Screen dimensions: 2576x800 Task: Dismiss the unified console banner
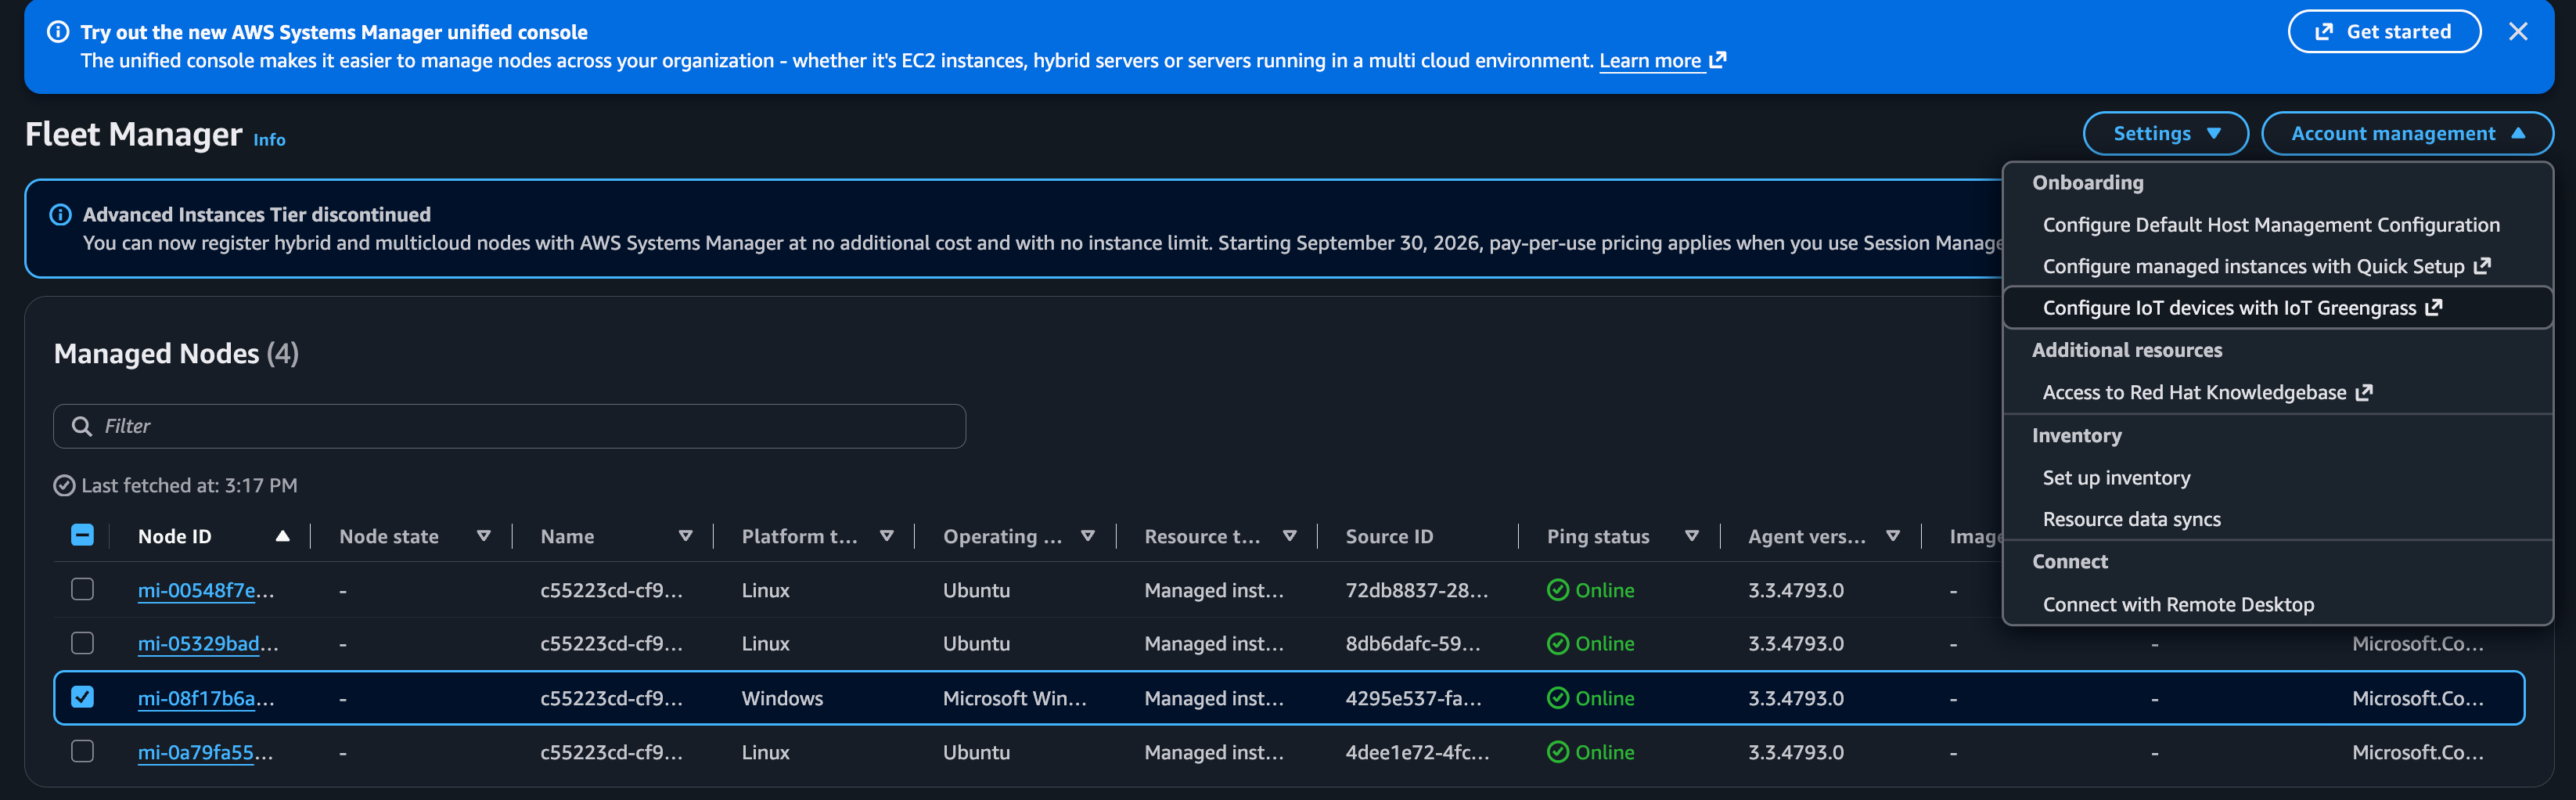pyautogui.click(x=2517, y=32)
